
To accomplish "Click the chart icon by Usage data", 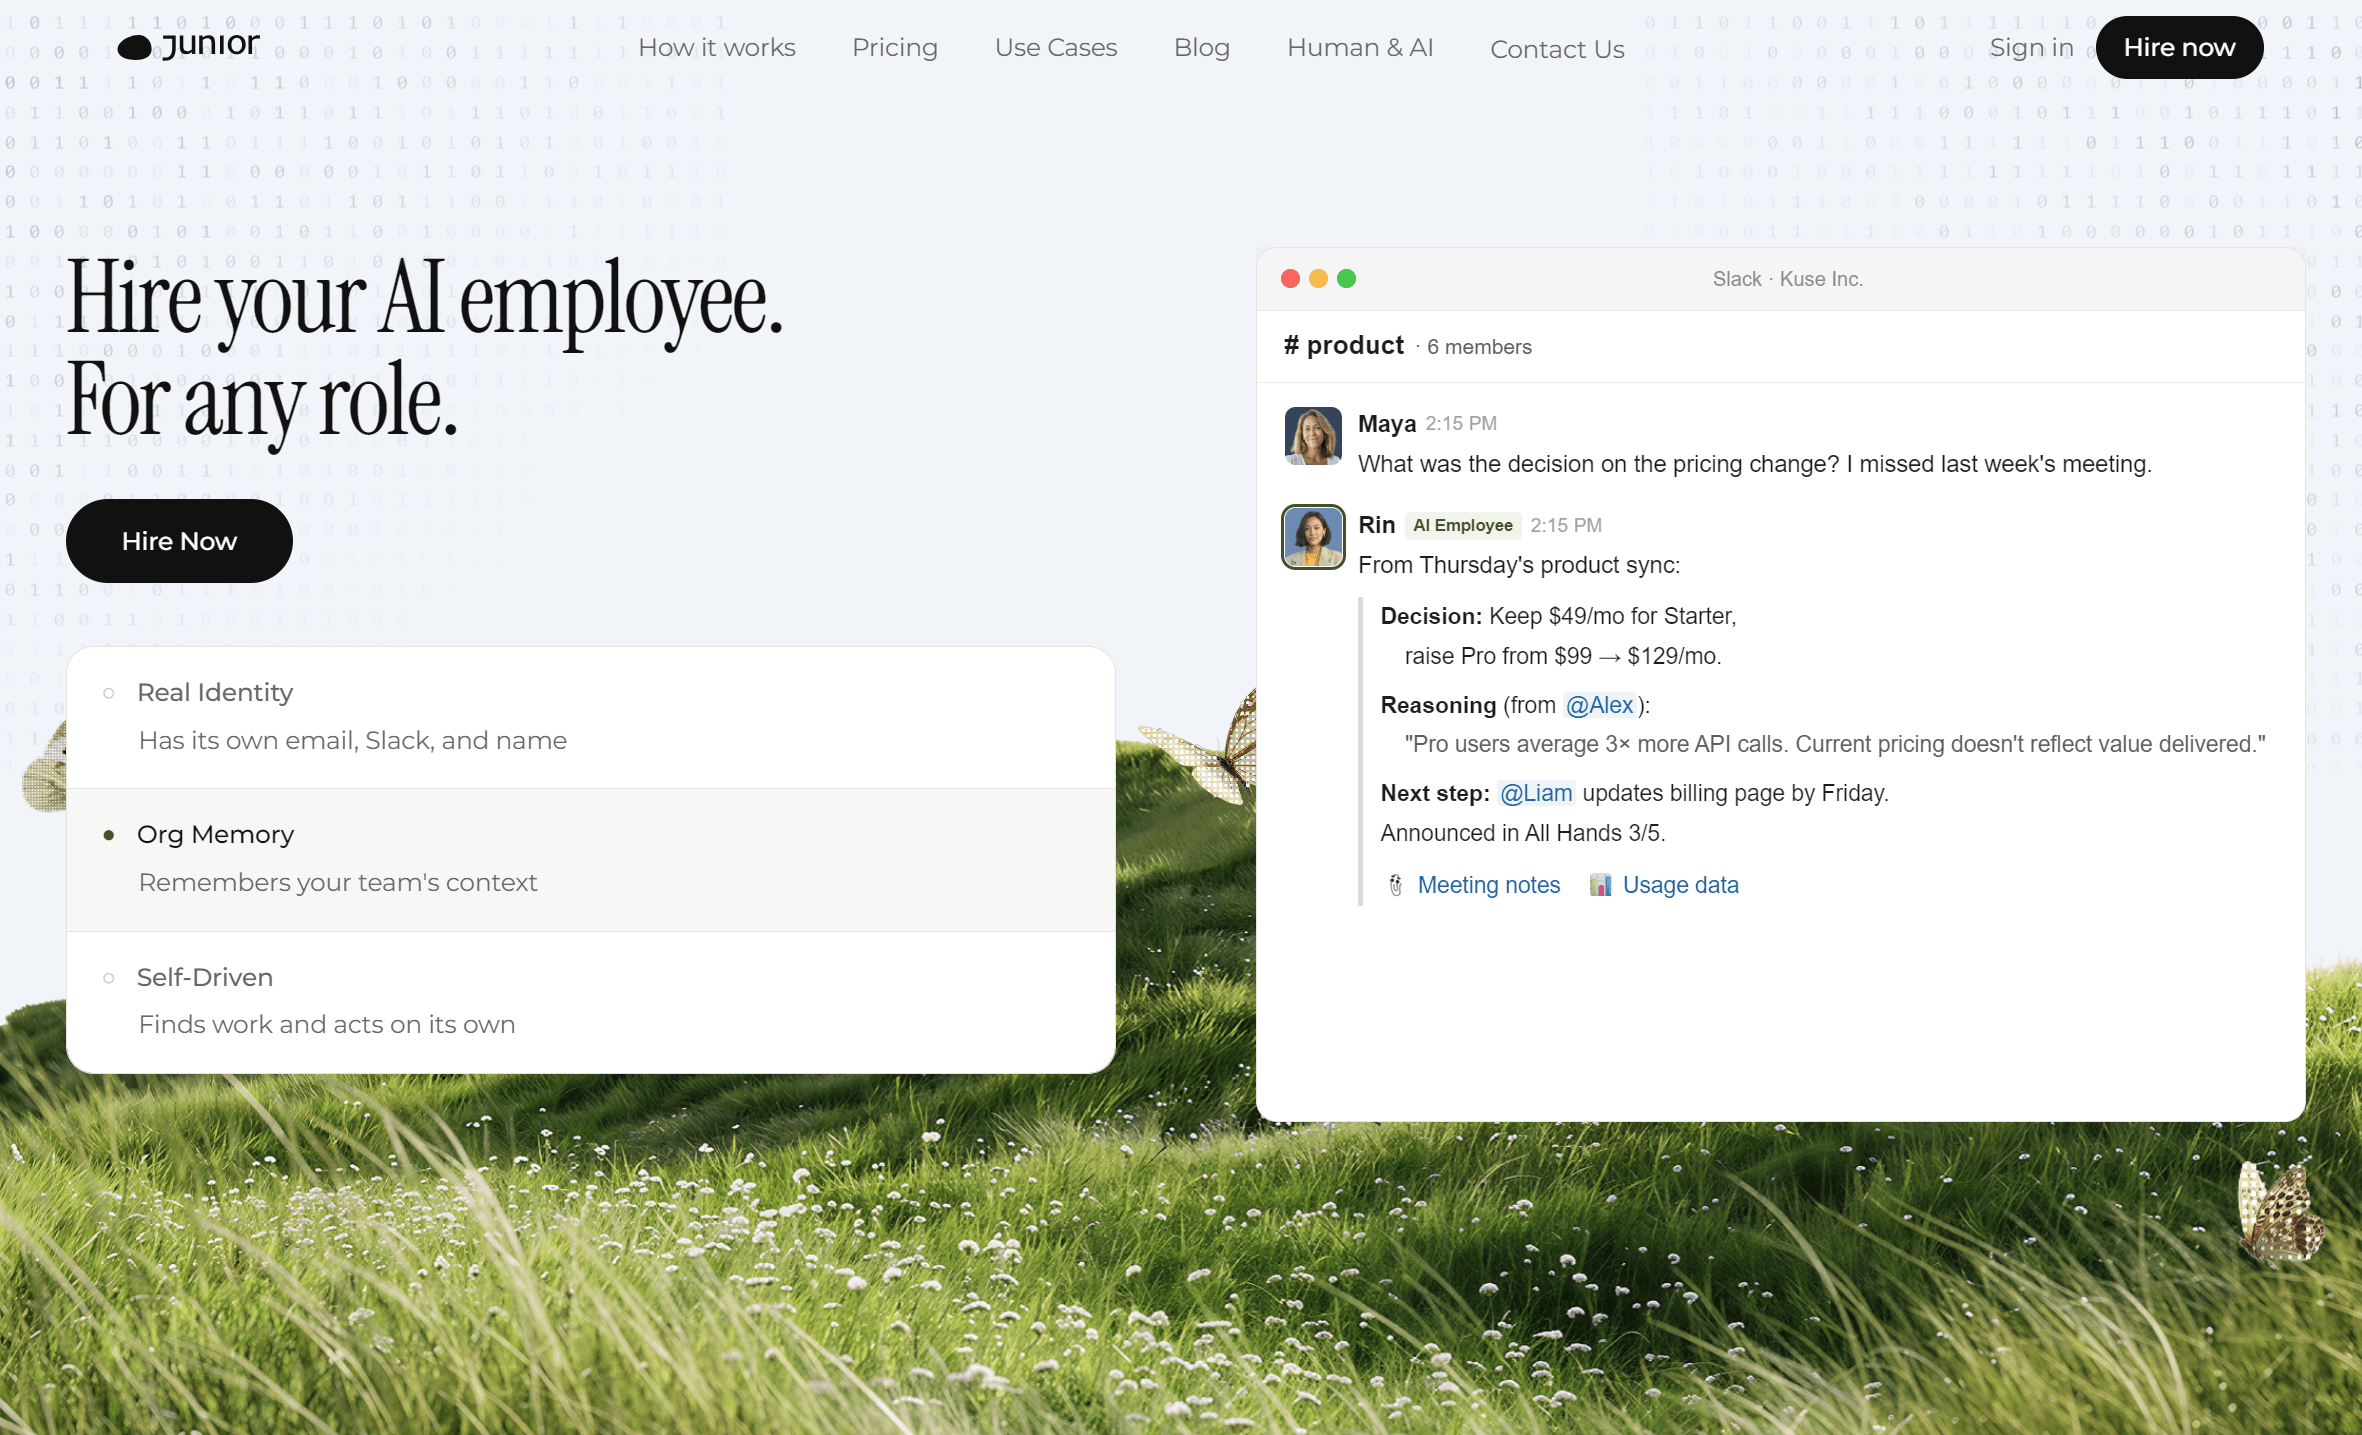I will coord(1600,885).
